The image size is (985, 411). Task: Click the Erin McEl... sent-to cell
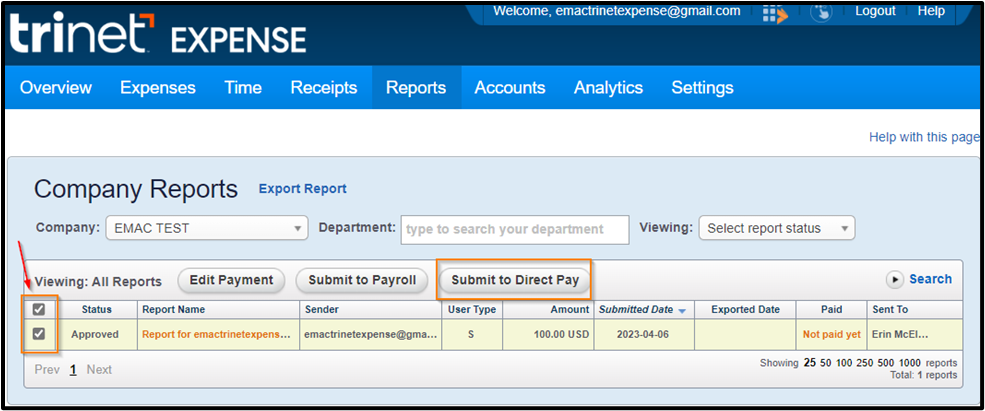click(x=915, y=334)
